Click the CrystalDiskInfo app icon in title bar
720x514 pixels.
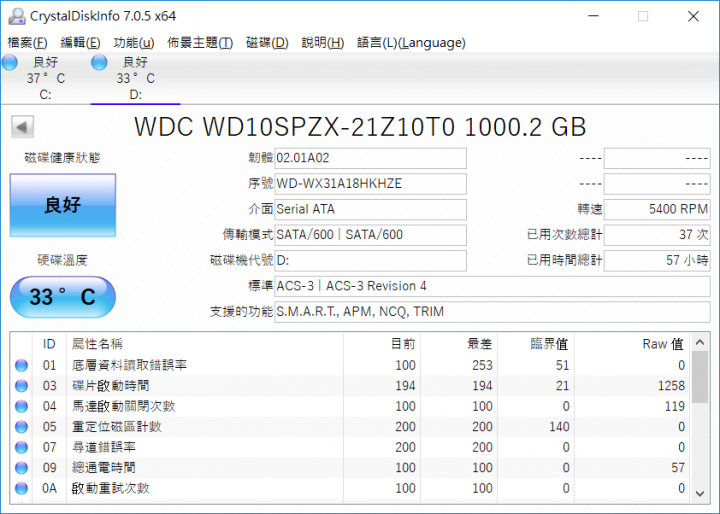[x=17, y=16]
